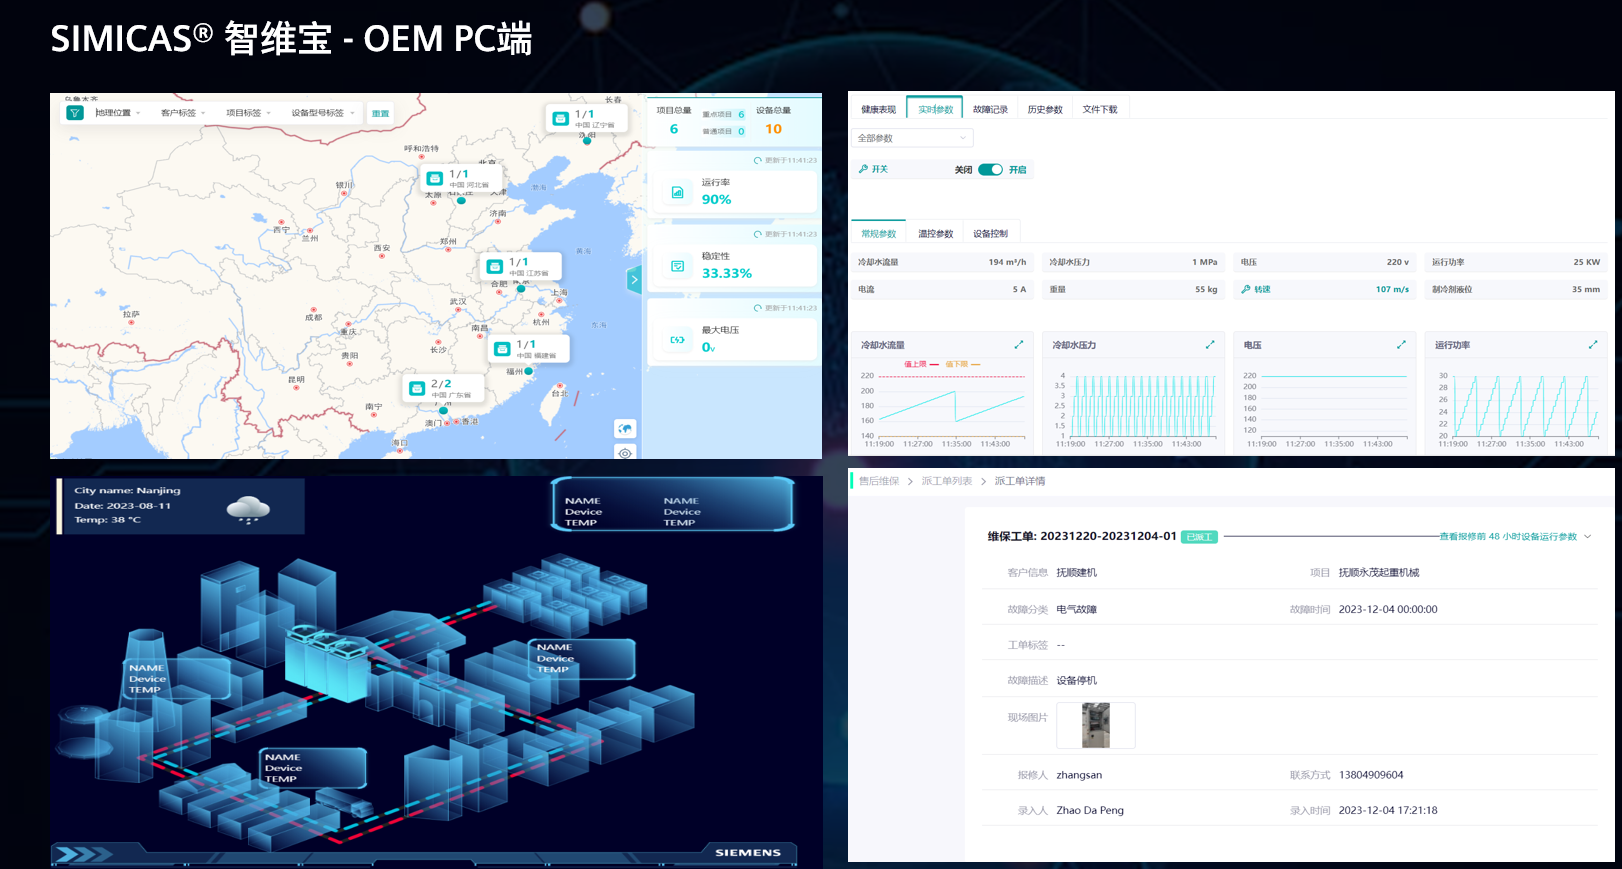The width and height of the screenshot is (1622, 869).
Task: Refresh the 最大电压 card with its refresh icon
Action: [x=758, y=308]
